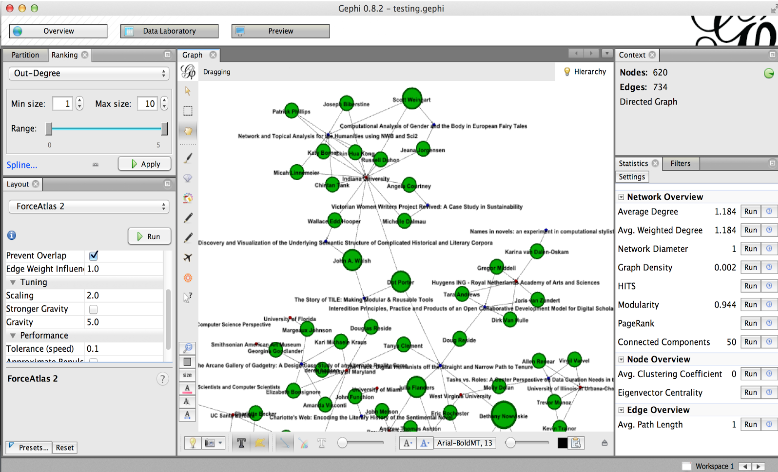Collapse the Tuning section
The image size is (778, 472).
(x=13, y=282)
